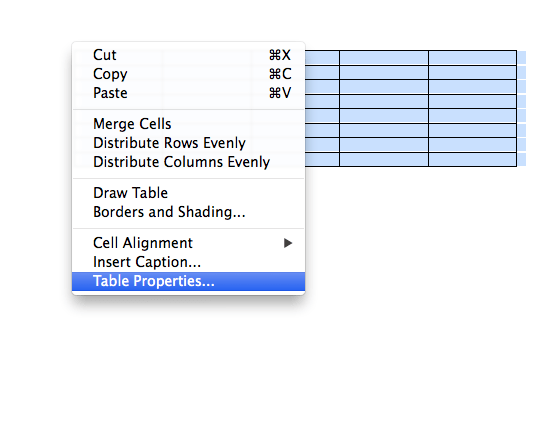Viewport: 555px width, 440px height.
Task: Activate the Draw Table option
Action: (x=188, y=193)
